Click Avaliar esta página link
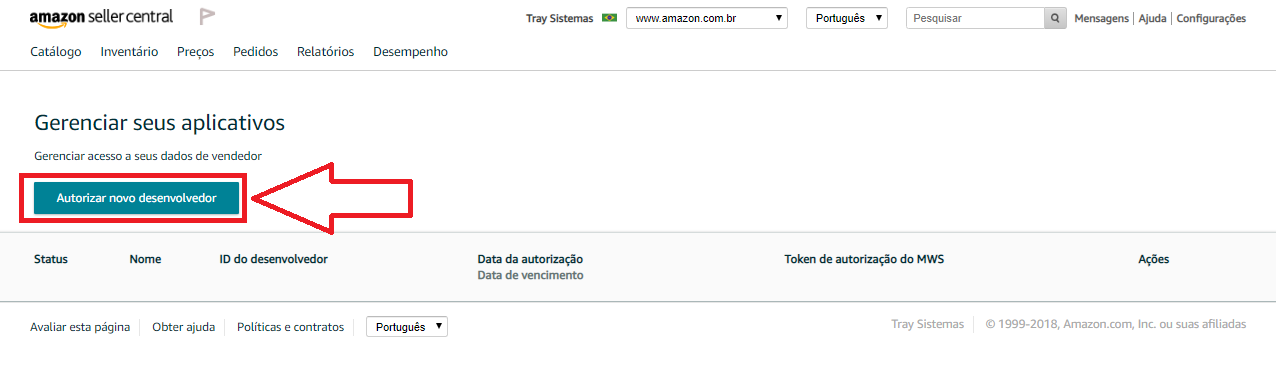Image resolution: width=1276 pixels, height=383 pixels. tap(80, 327)
